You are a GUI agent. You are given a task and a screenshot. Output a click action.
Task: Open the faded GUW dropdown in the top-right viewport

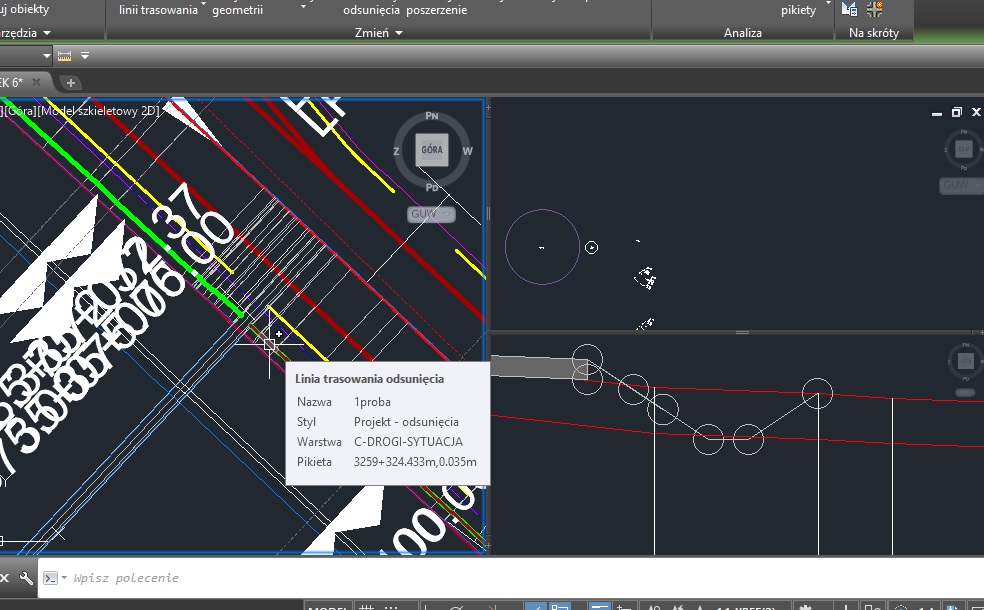tap(960, 185)
